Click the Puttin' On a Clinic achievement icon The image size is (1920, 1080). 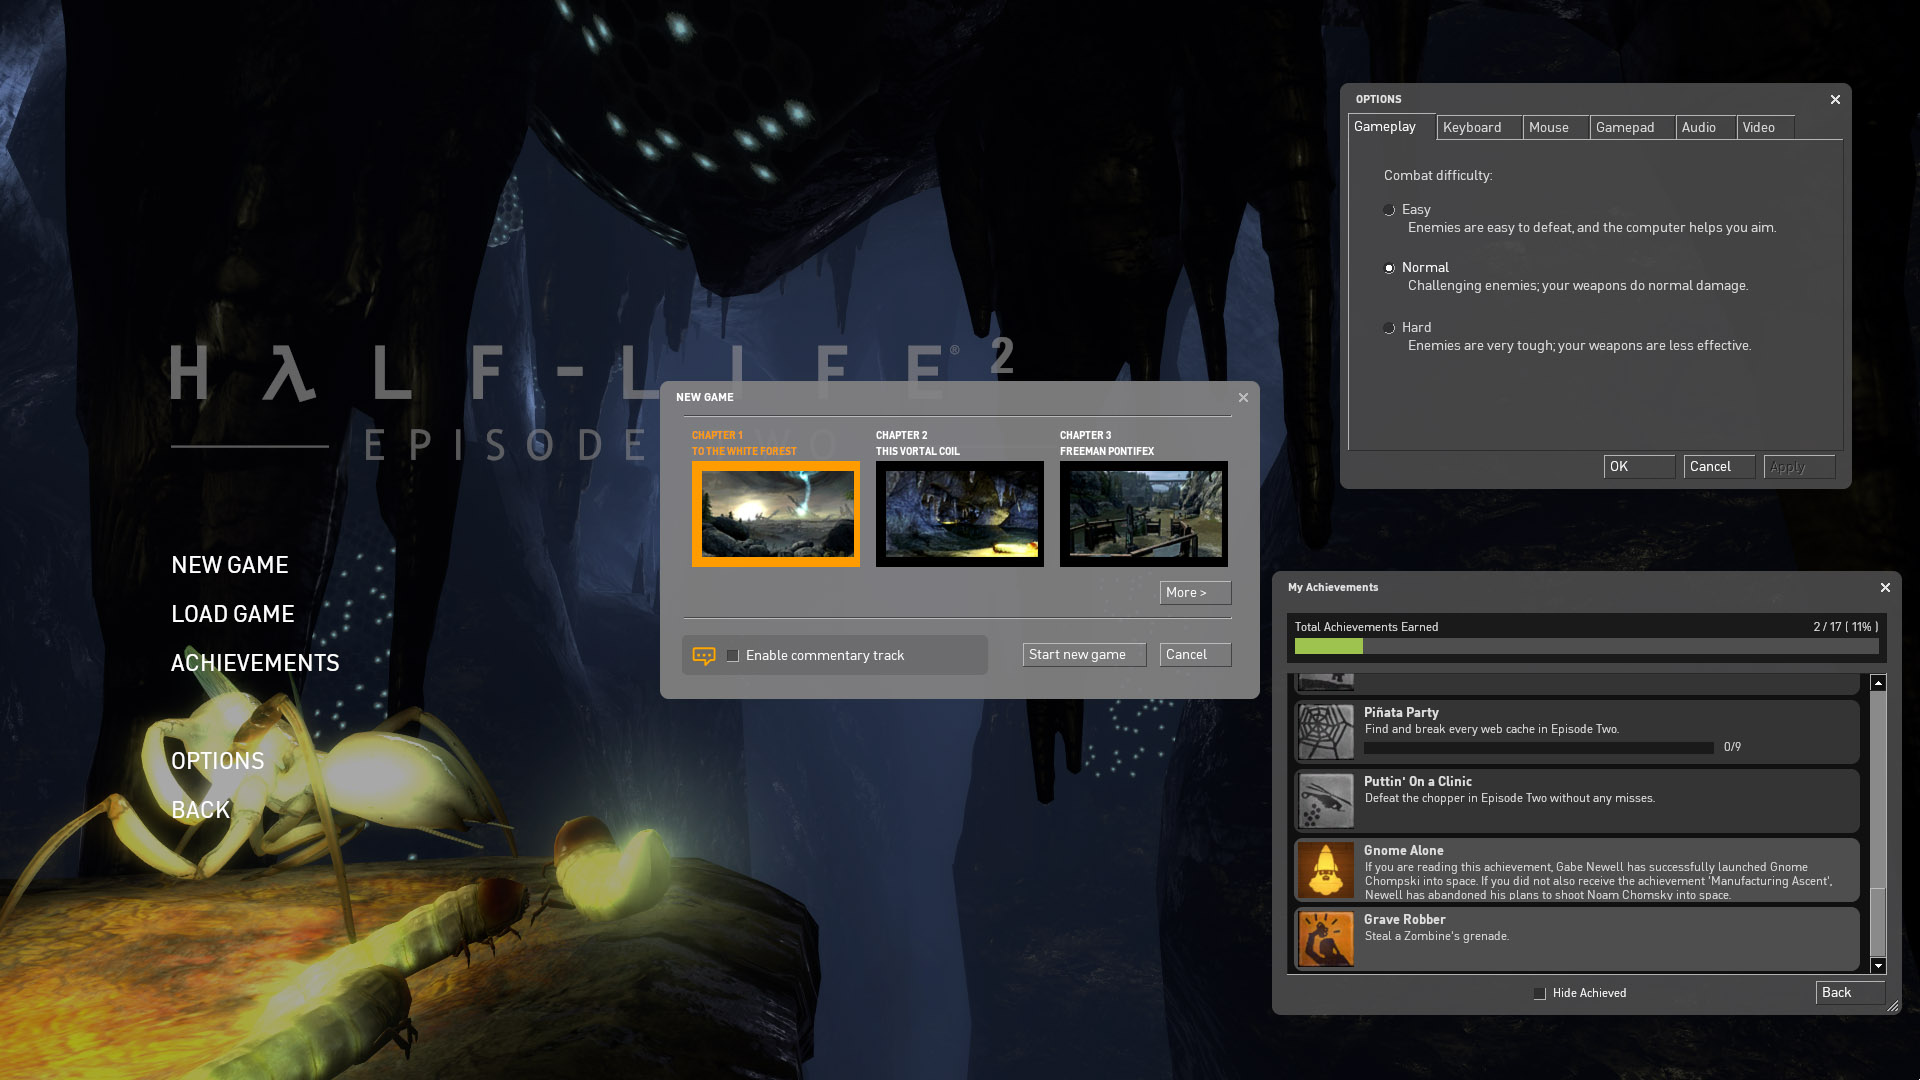(1325, 800)
